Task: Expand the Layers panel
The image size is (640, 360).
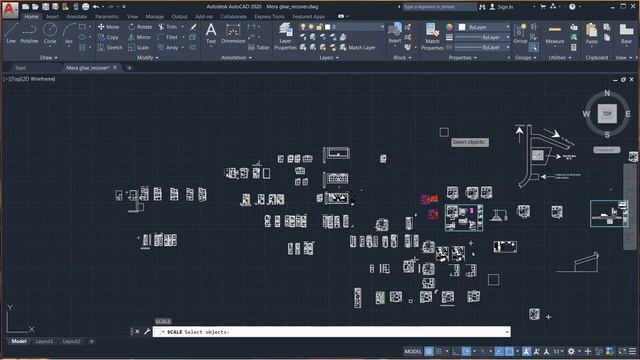Action: click(329, 58)
